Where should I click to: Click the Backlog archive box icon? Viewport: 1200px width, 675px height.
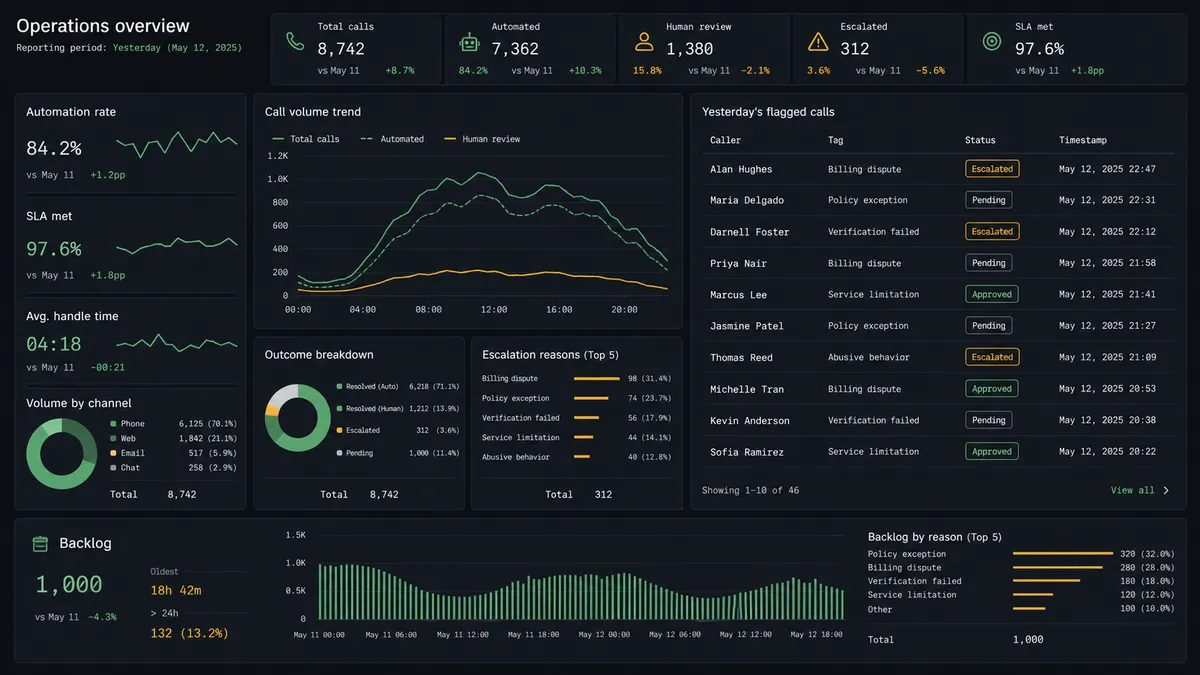click(x=40, y=544)
